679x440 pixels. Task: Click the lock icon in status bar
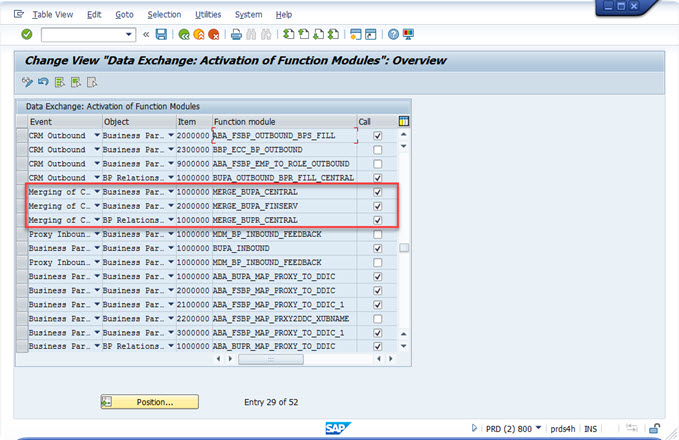pyautogui.click(x=654, y=428)
